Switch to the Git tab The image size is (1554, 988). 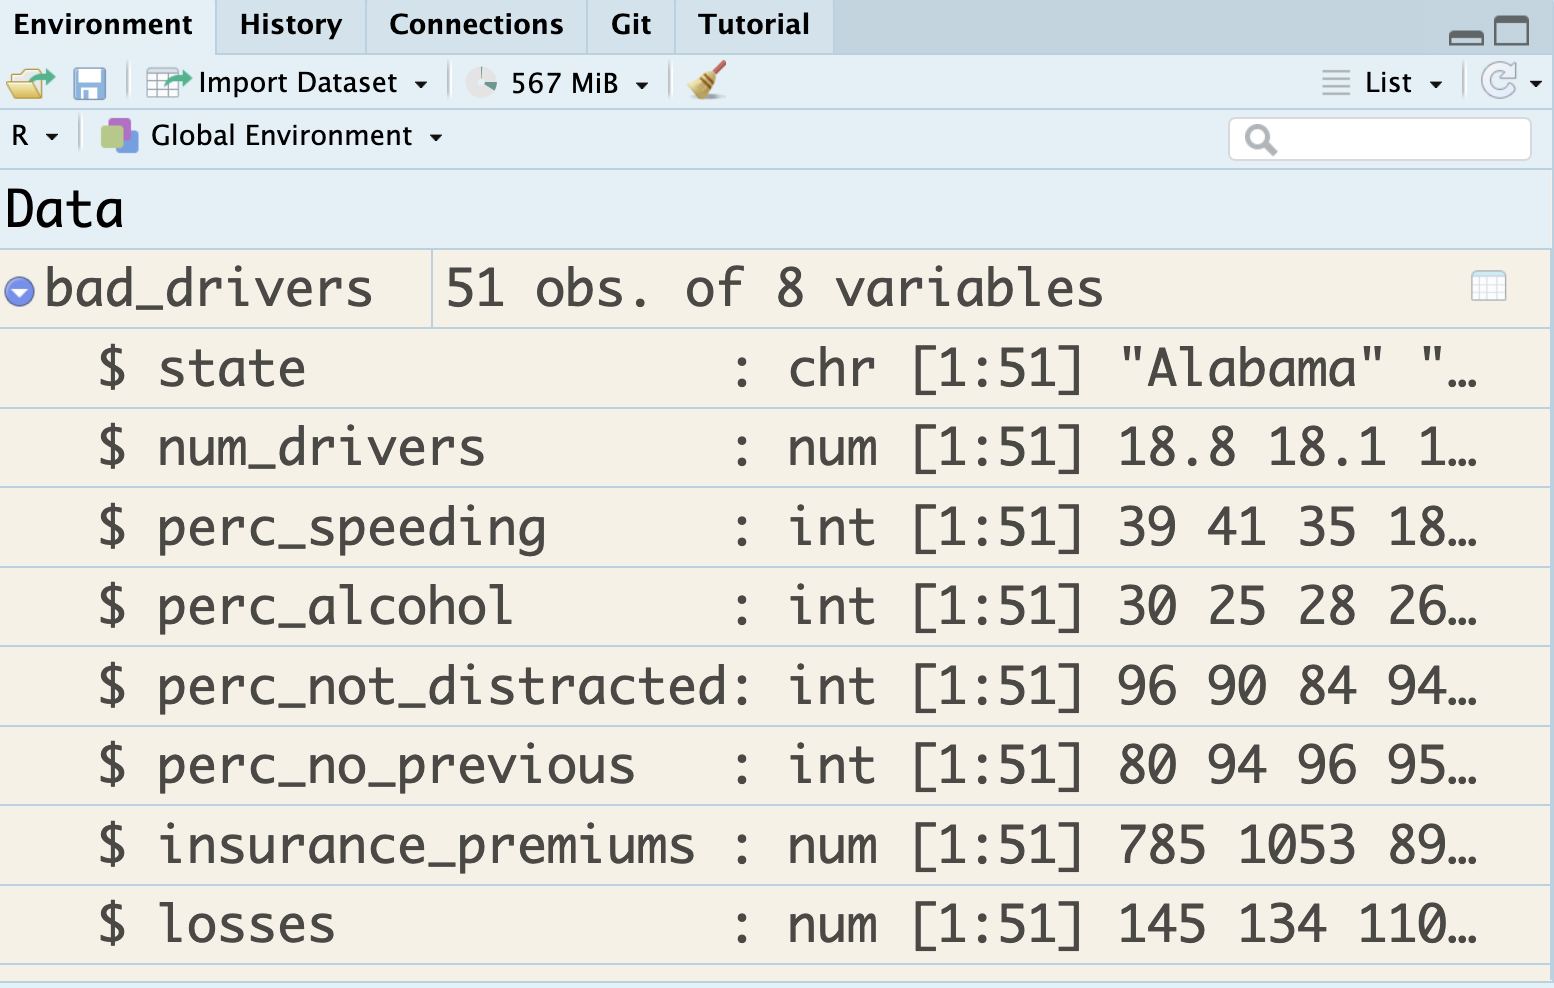(630, 25)
